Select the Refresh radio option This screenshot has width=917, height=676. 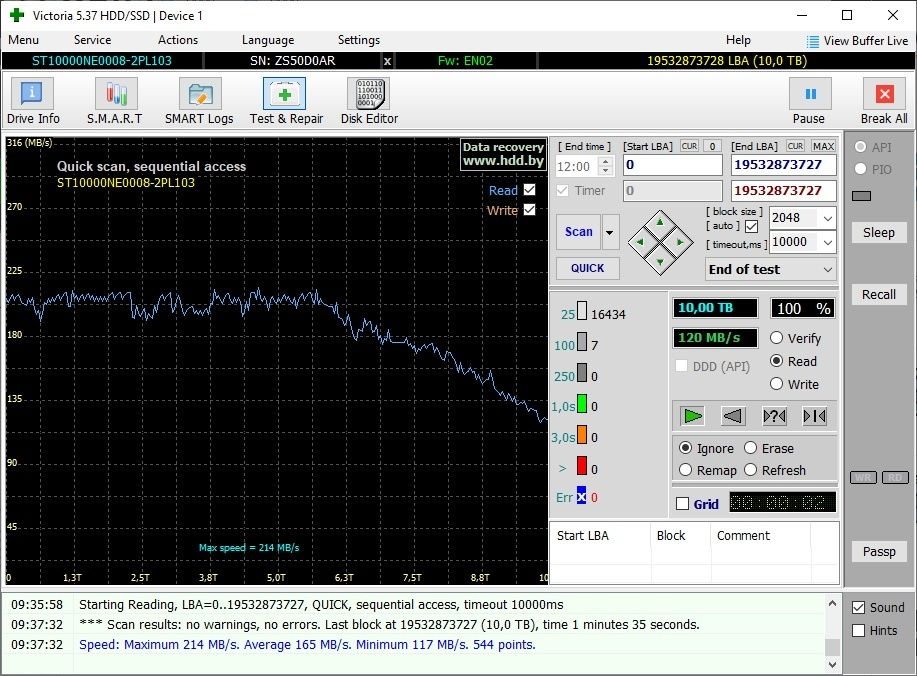click(x=750, y=470)
